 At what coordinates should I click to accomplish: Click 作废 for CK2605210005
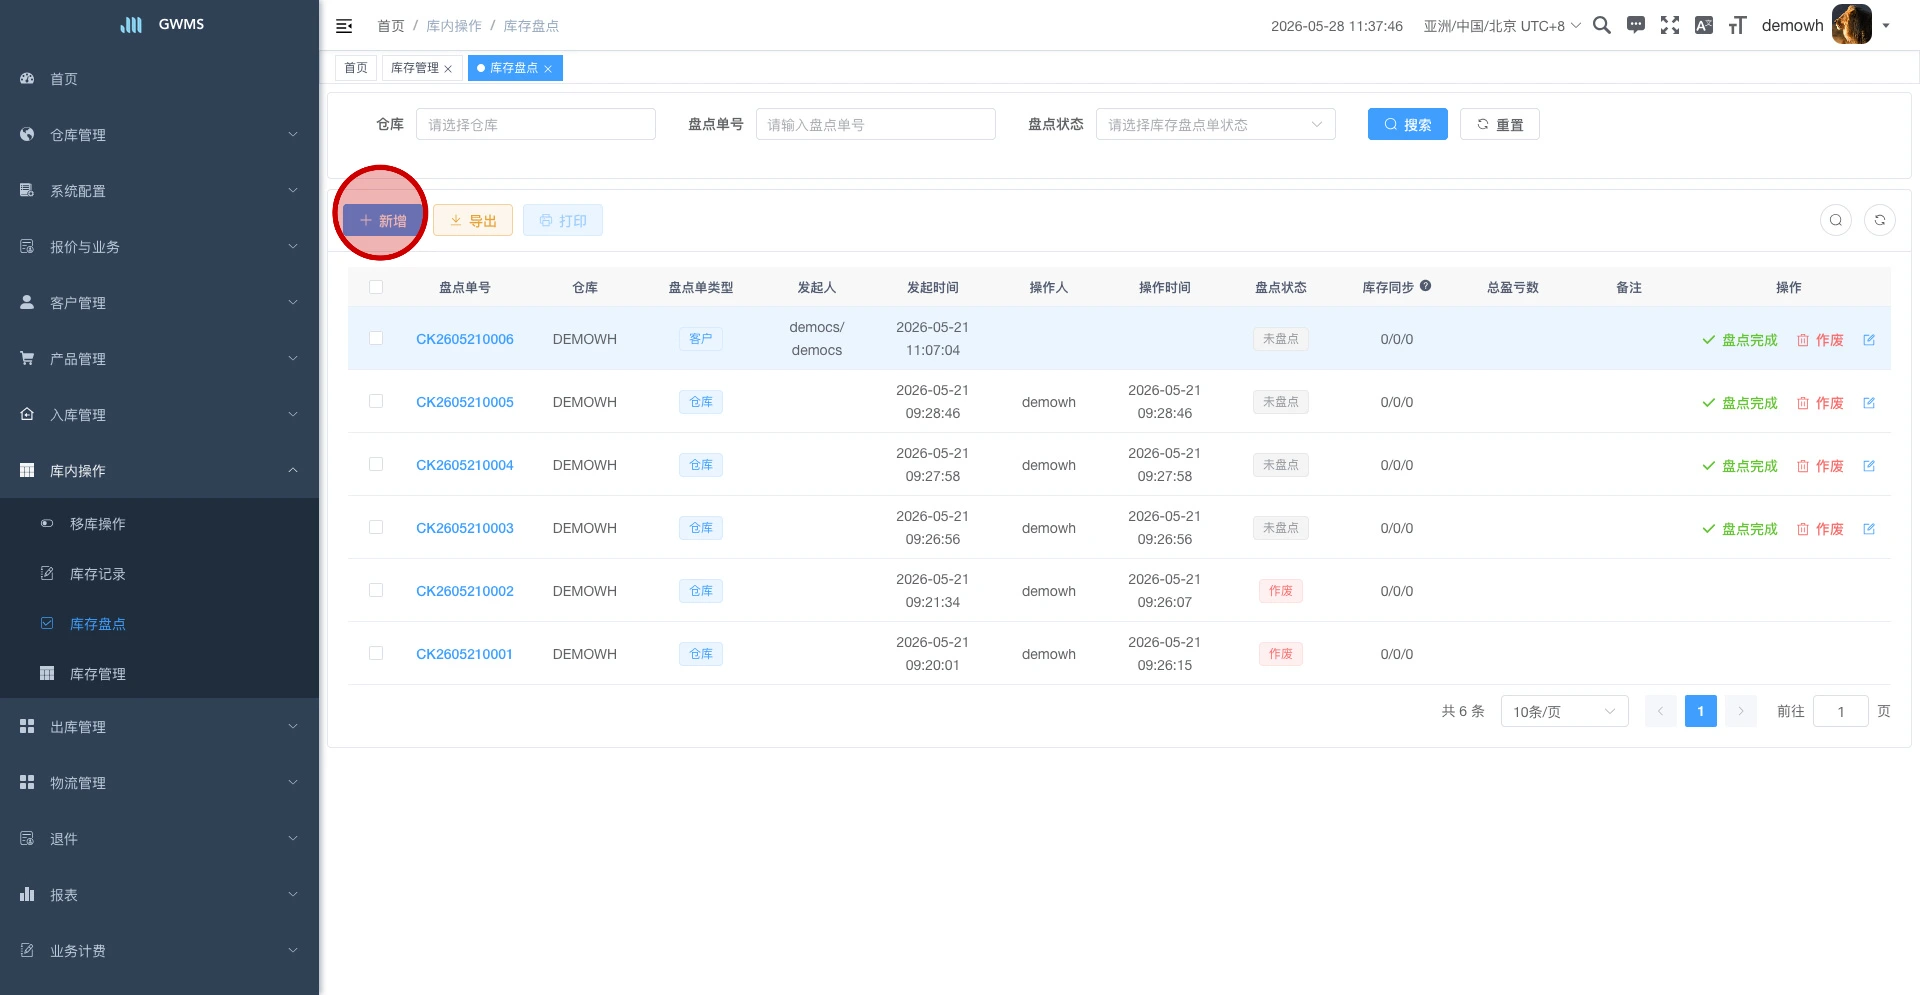tap(1820, 403)
